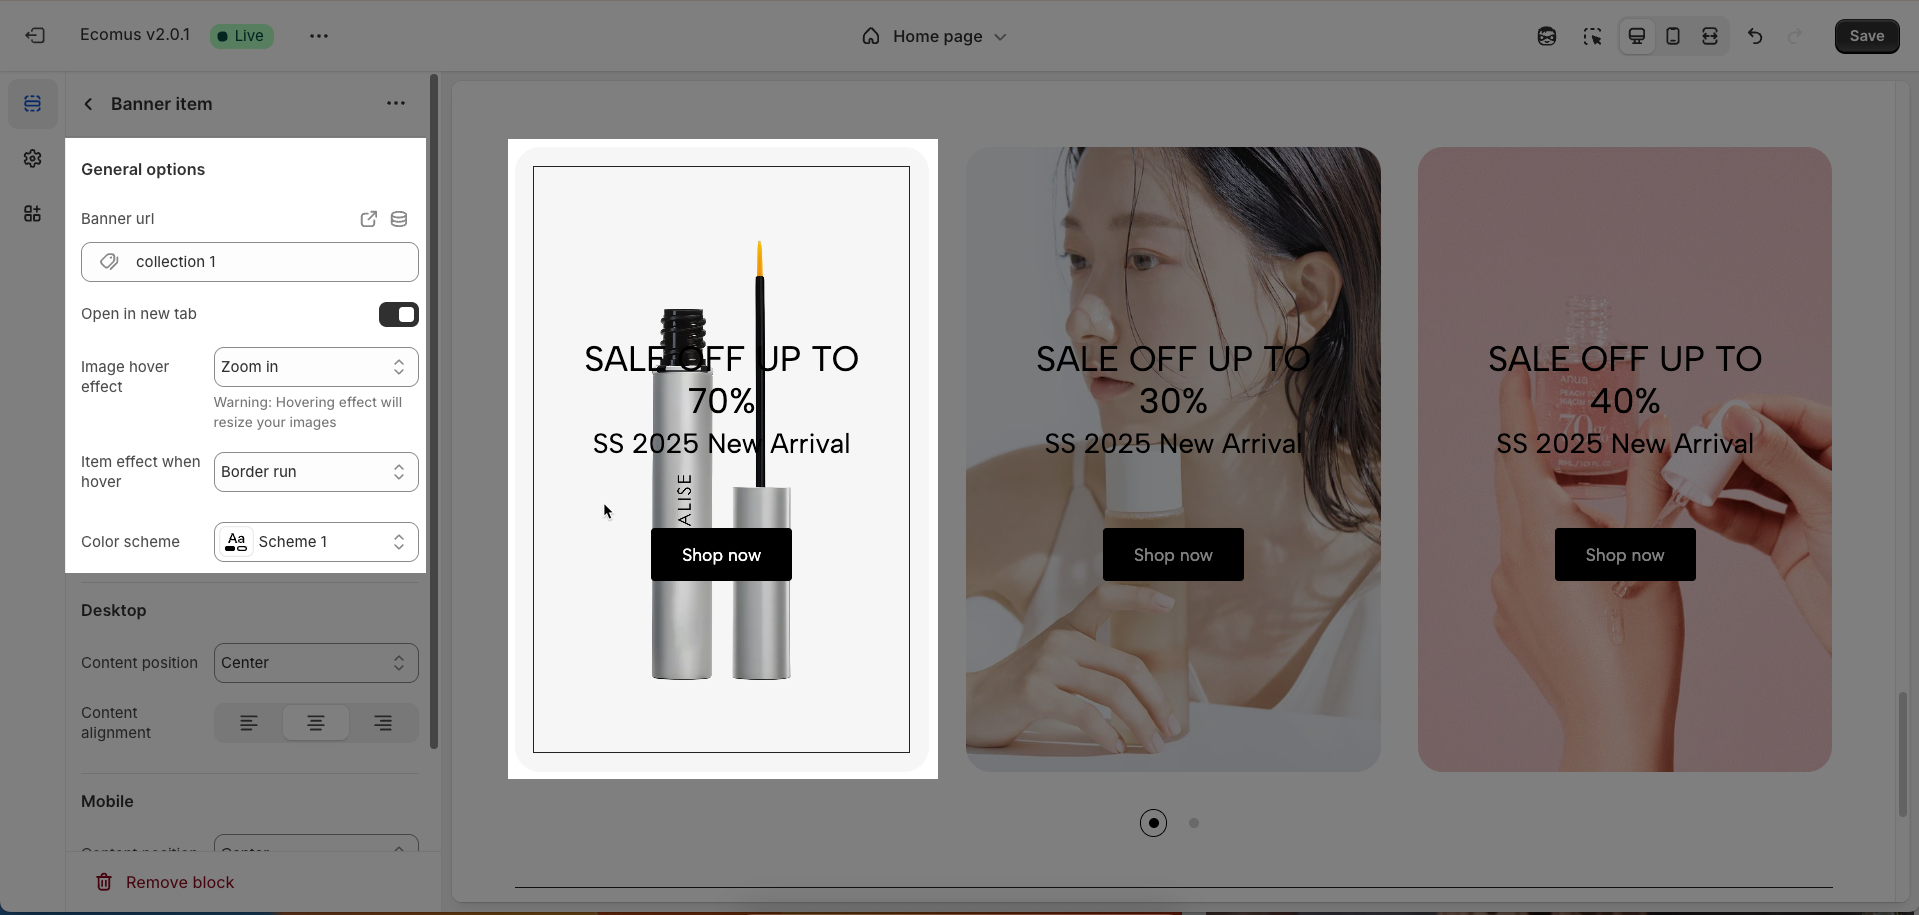Open the Image hover effect dropdown

coord(316,367)
